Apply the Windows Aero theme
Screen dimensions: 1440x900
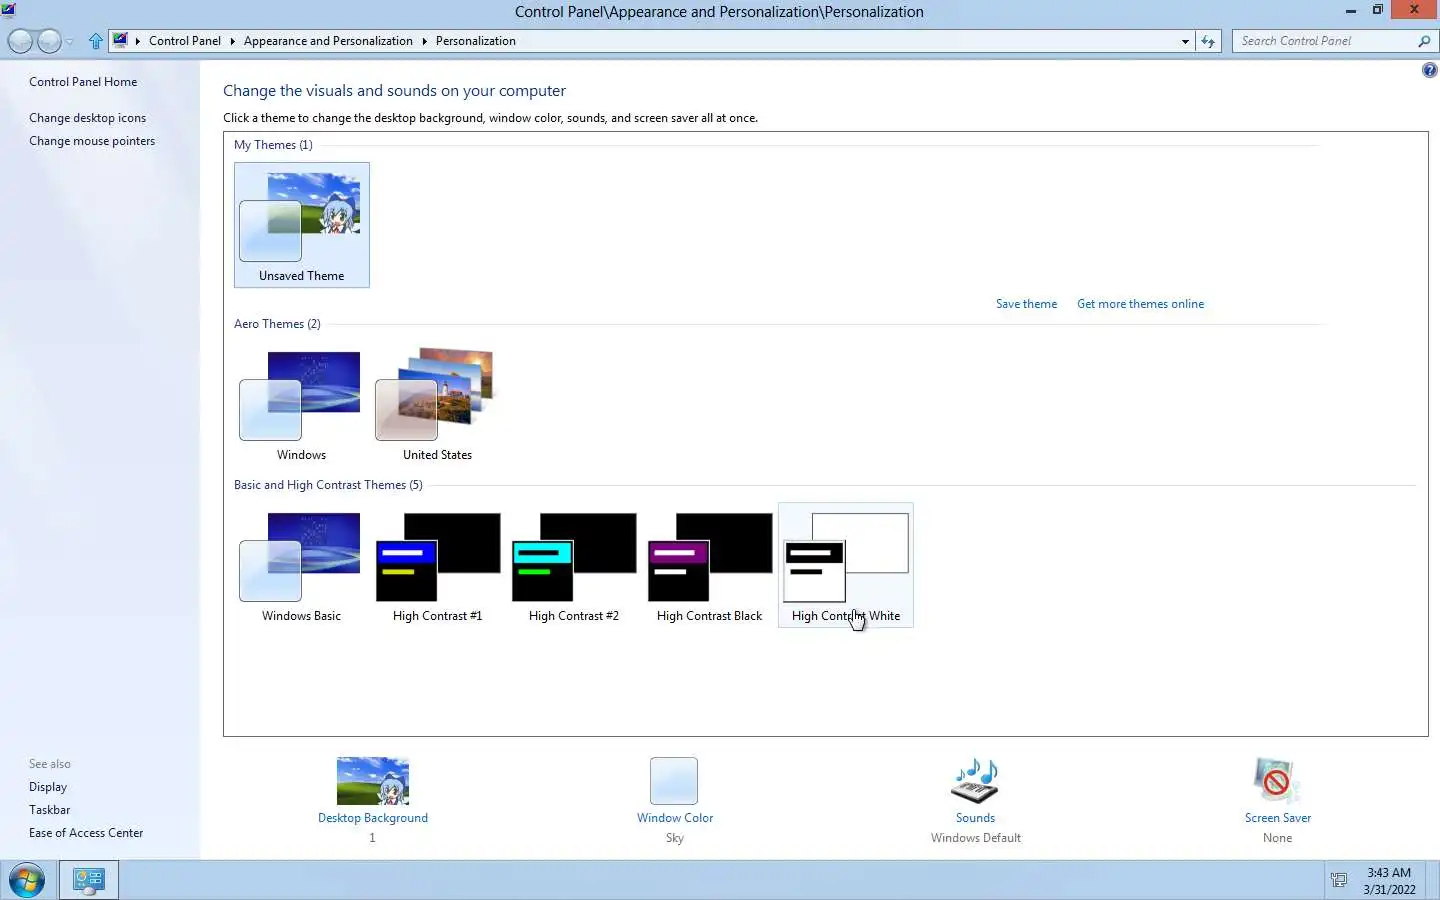tap(301, 404)
